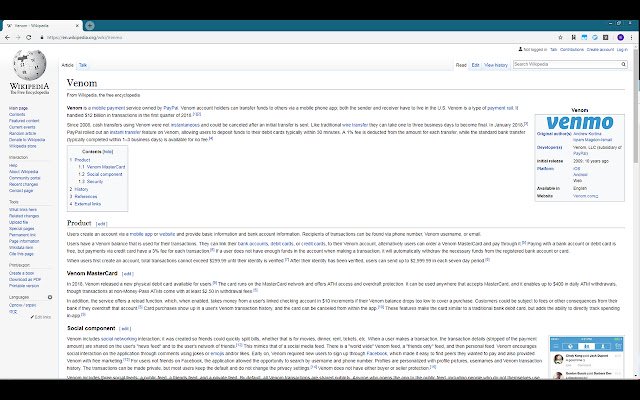Open Random article in the sidebar
Image resolution: width=640 pixels, height=400 pixels.
[22, 133]
